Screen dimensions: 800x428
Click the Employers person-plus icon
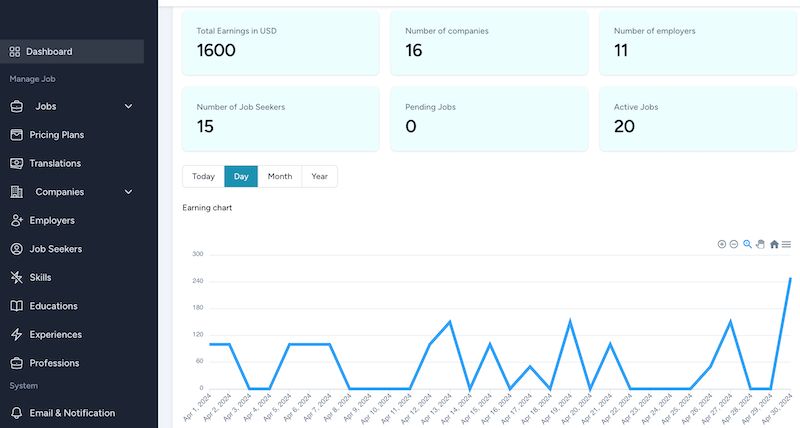[x=16, y=220]
